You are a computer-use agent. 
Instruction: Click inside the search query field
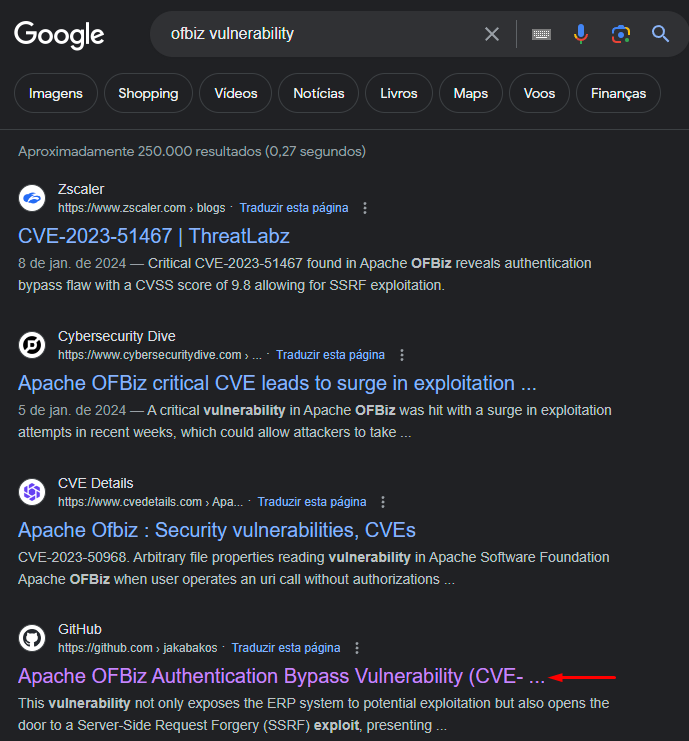[x=320, y=34]
